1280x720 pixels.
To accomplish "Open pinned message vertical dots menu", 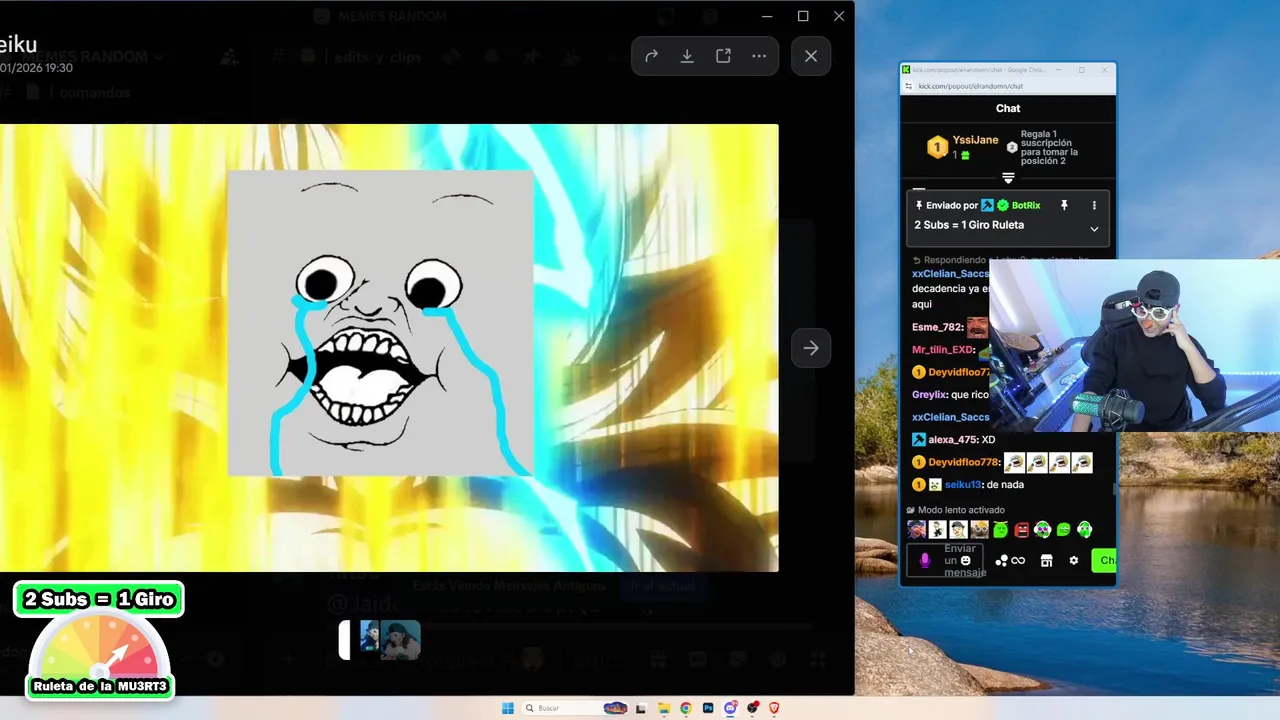I will point(1094,205).
